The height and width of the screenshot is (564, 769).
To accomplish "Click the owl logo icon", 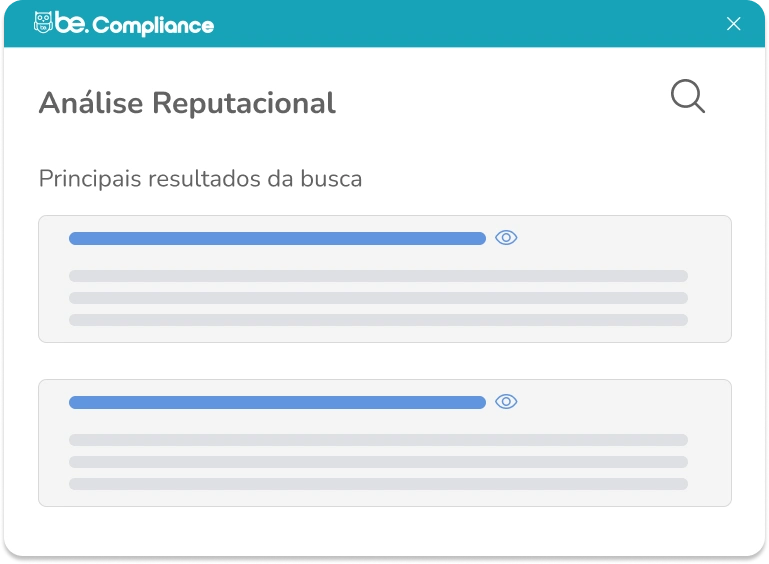I will pos(43,23).
